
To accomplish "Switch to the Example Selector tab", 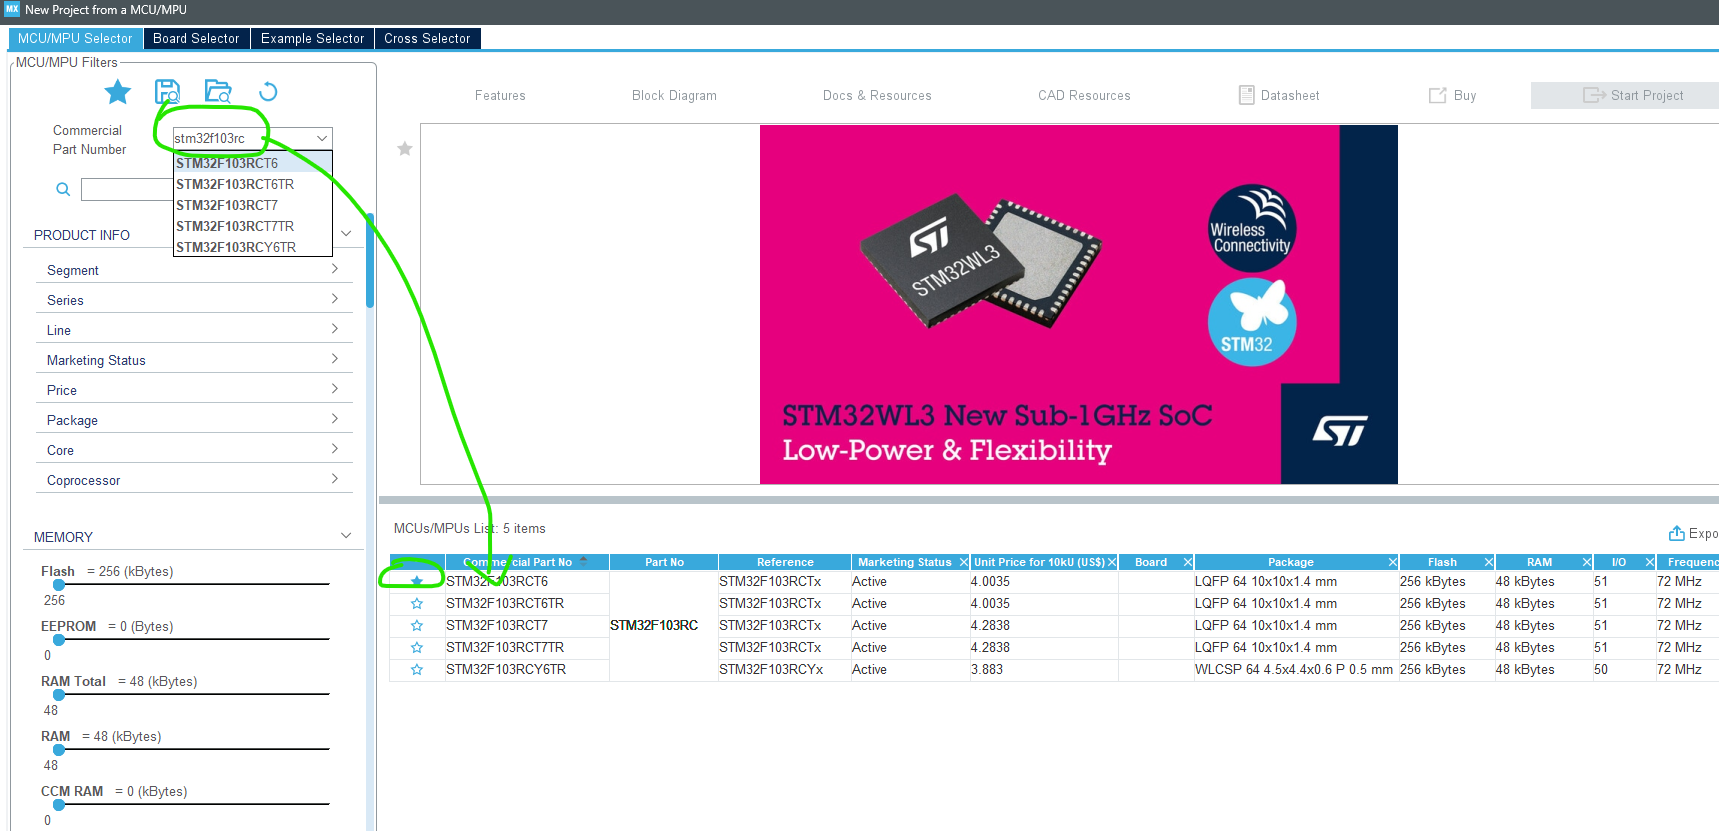I will pyautogui.click(x=312, y=38).
